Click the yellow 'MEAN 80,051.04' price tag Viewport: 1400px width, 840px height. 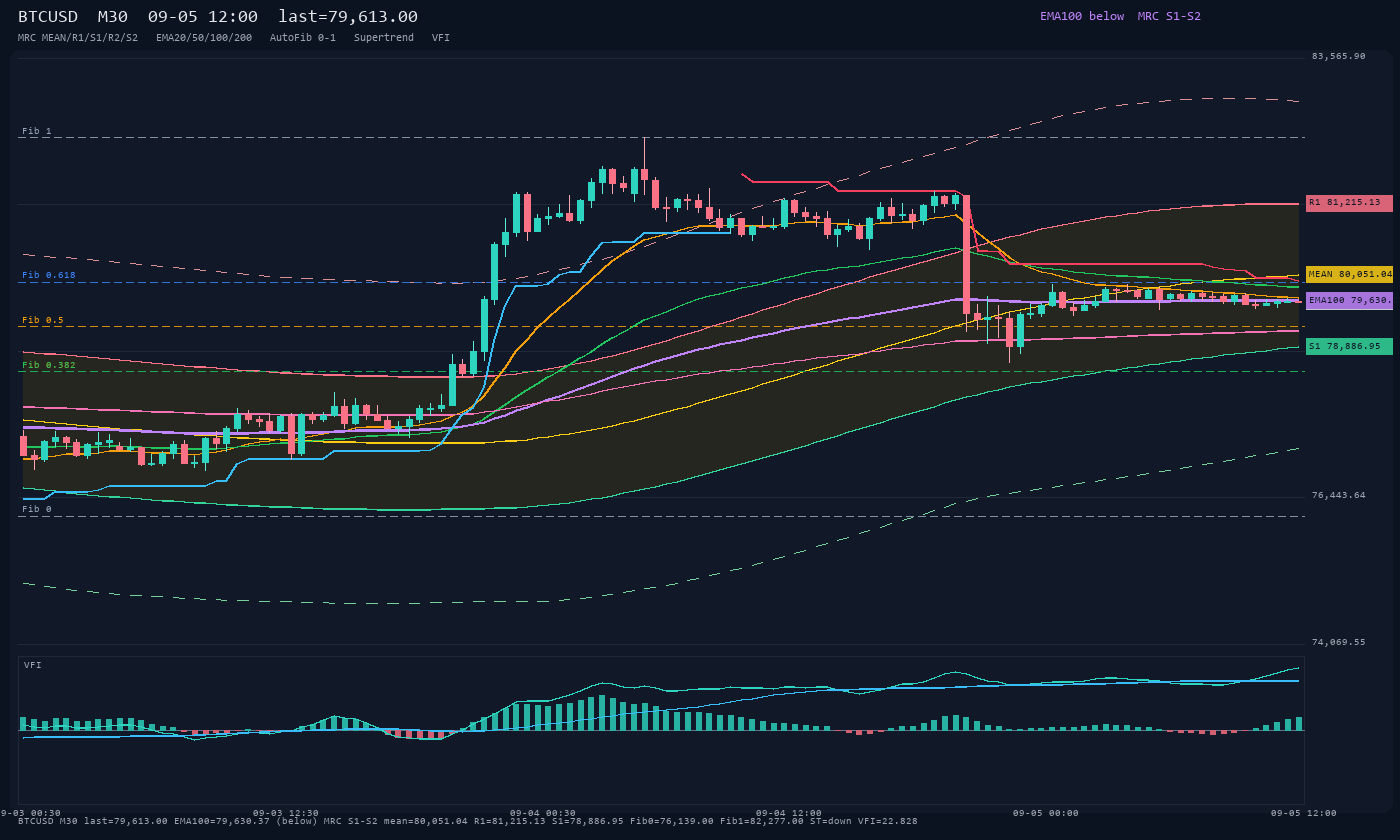[x=1349, y=274]
